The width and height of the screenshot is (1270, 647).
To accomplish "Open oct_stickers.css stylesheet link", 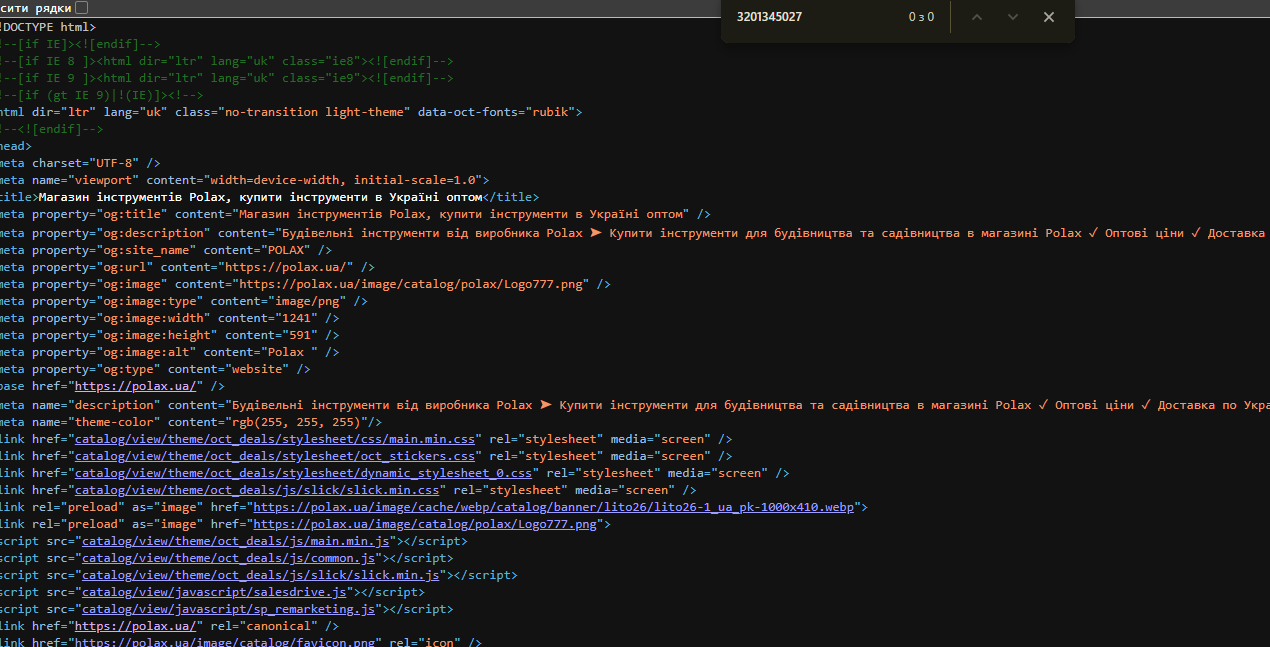I will pyautogui.click(x=275, y=456).
